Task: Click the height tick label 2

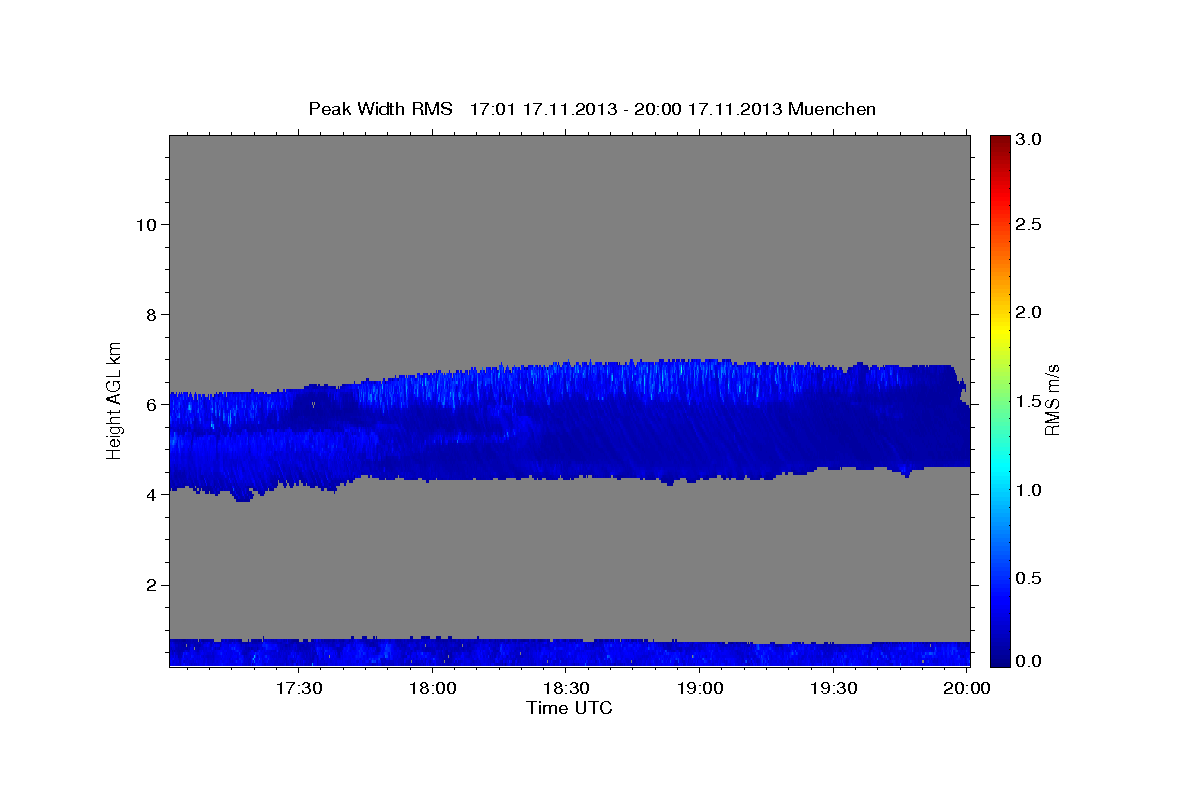Action: point(149,585)
